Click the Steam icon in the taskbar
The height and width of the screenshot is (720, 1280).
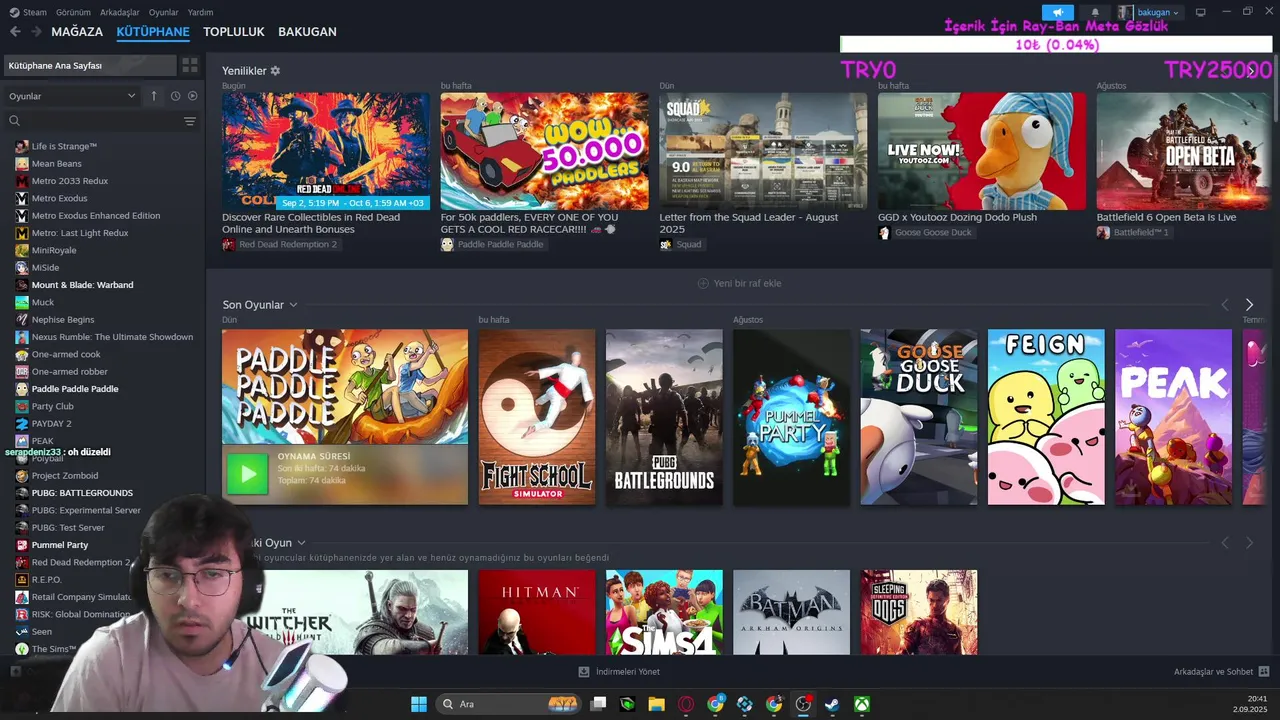(x=832, y=704)
